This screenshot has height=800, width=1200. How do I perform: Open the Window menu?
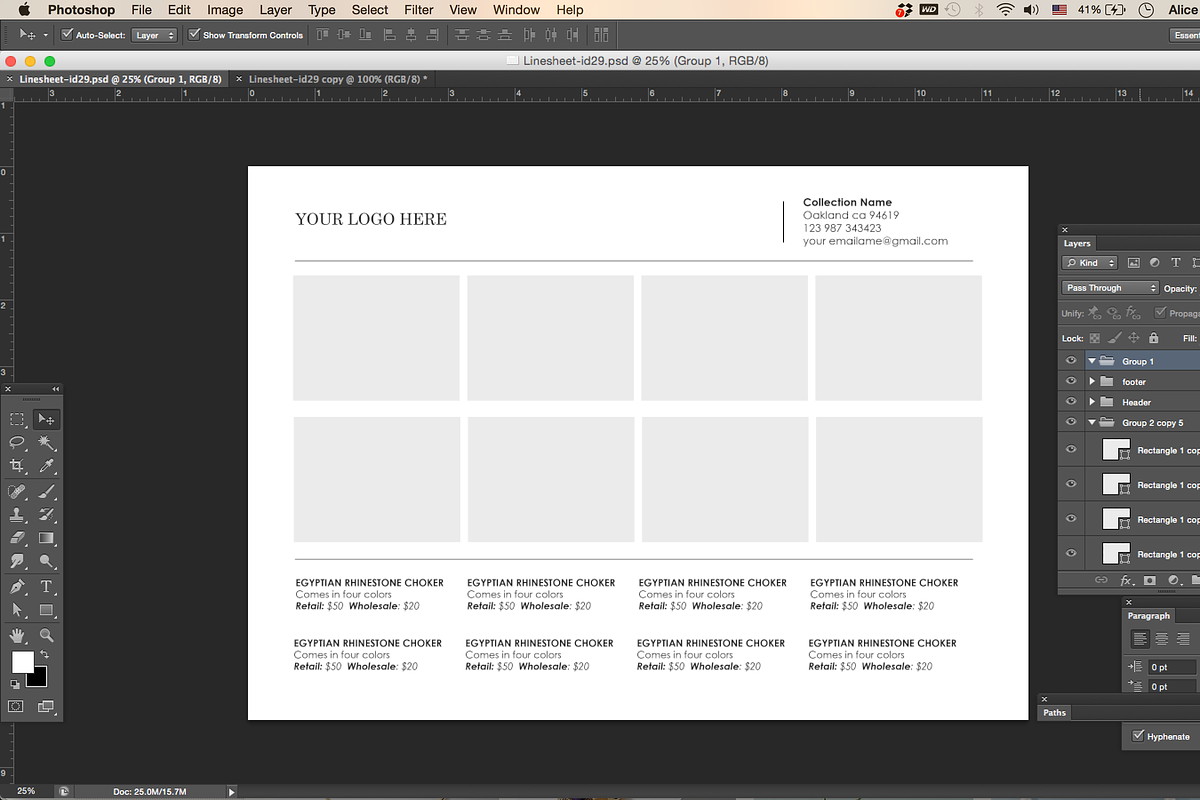click(517, 10)
